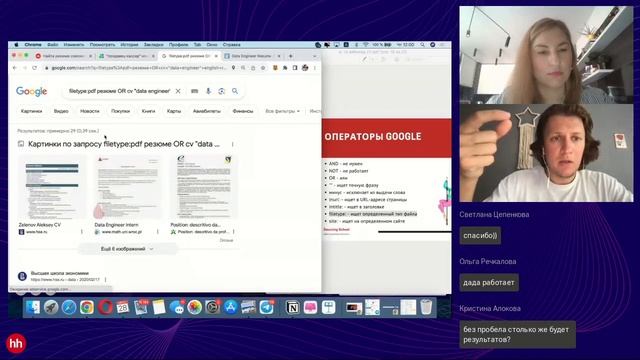Open App Store from the dock

(230, 307)
